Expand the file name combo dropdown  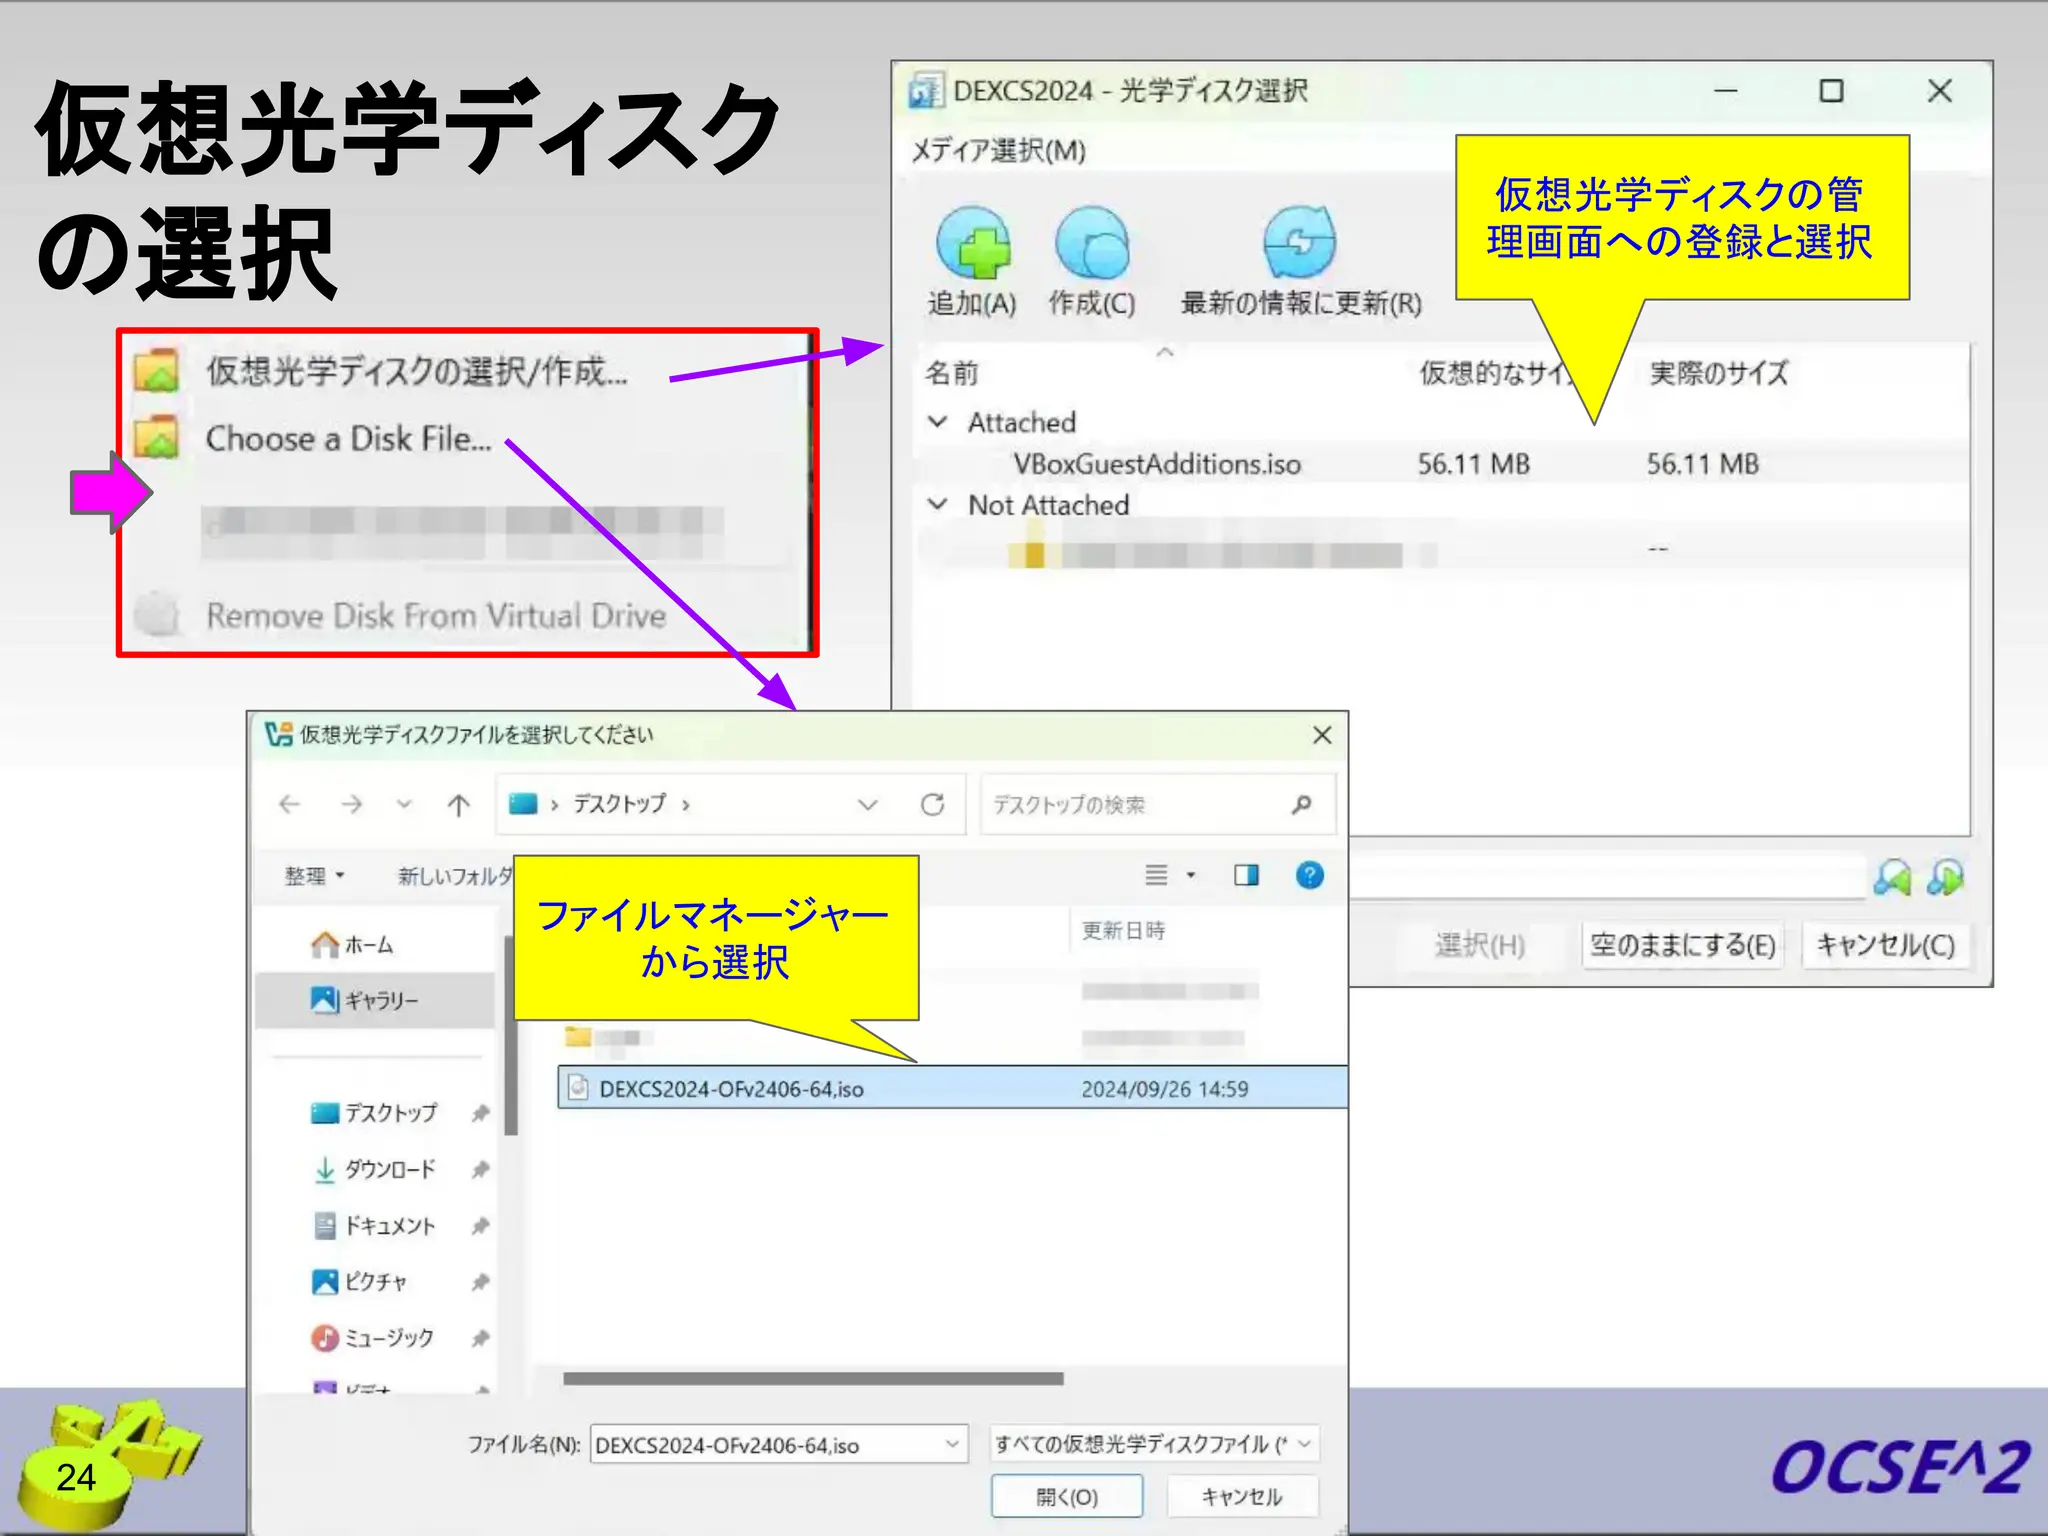pyautogui.click(x=952, y=1444)
